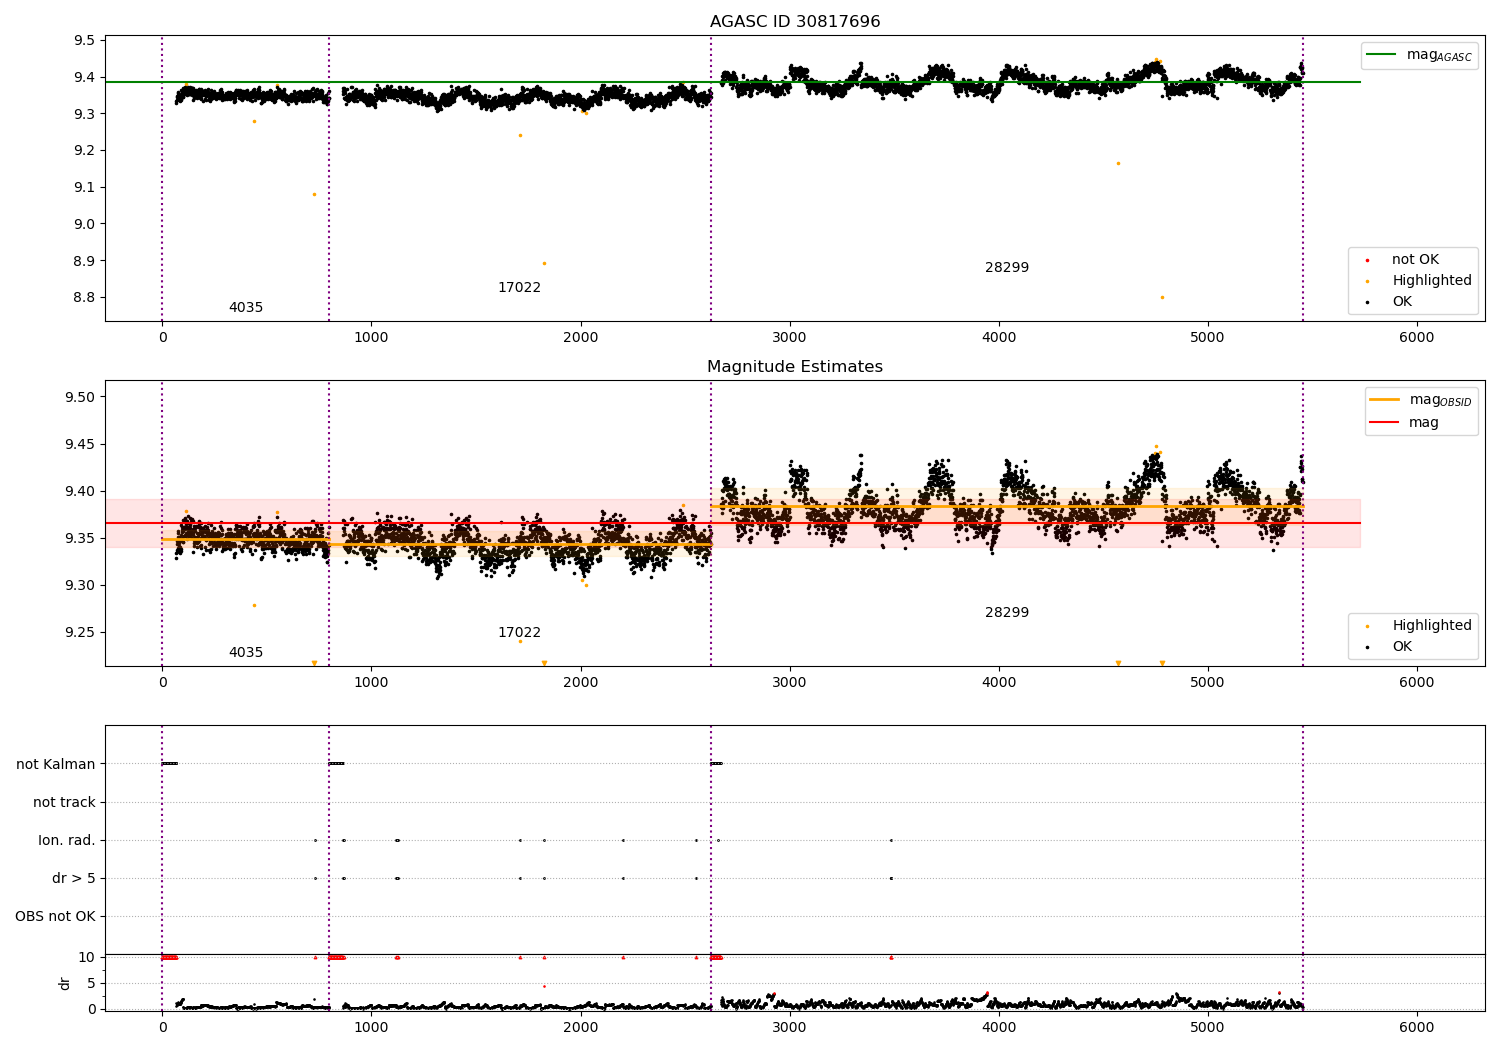Select the mag AGASC legend entry in top plot
Screen dimensions: 1500x1050
click(x=1420, y=55)
